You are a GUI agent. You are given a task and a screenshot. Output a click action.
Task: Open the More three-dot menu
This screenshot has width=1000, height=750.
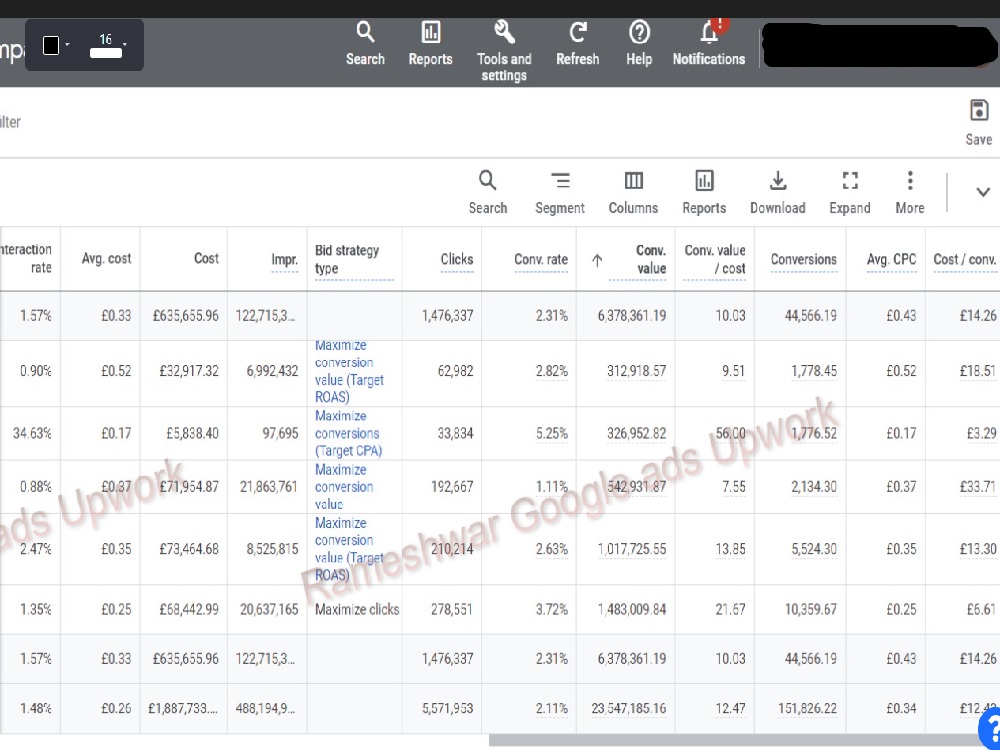909,192
